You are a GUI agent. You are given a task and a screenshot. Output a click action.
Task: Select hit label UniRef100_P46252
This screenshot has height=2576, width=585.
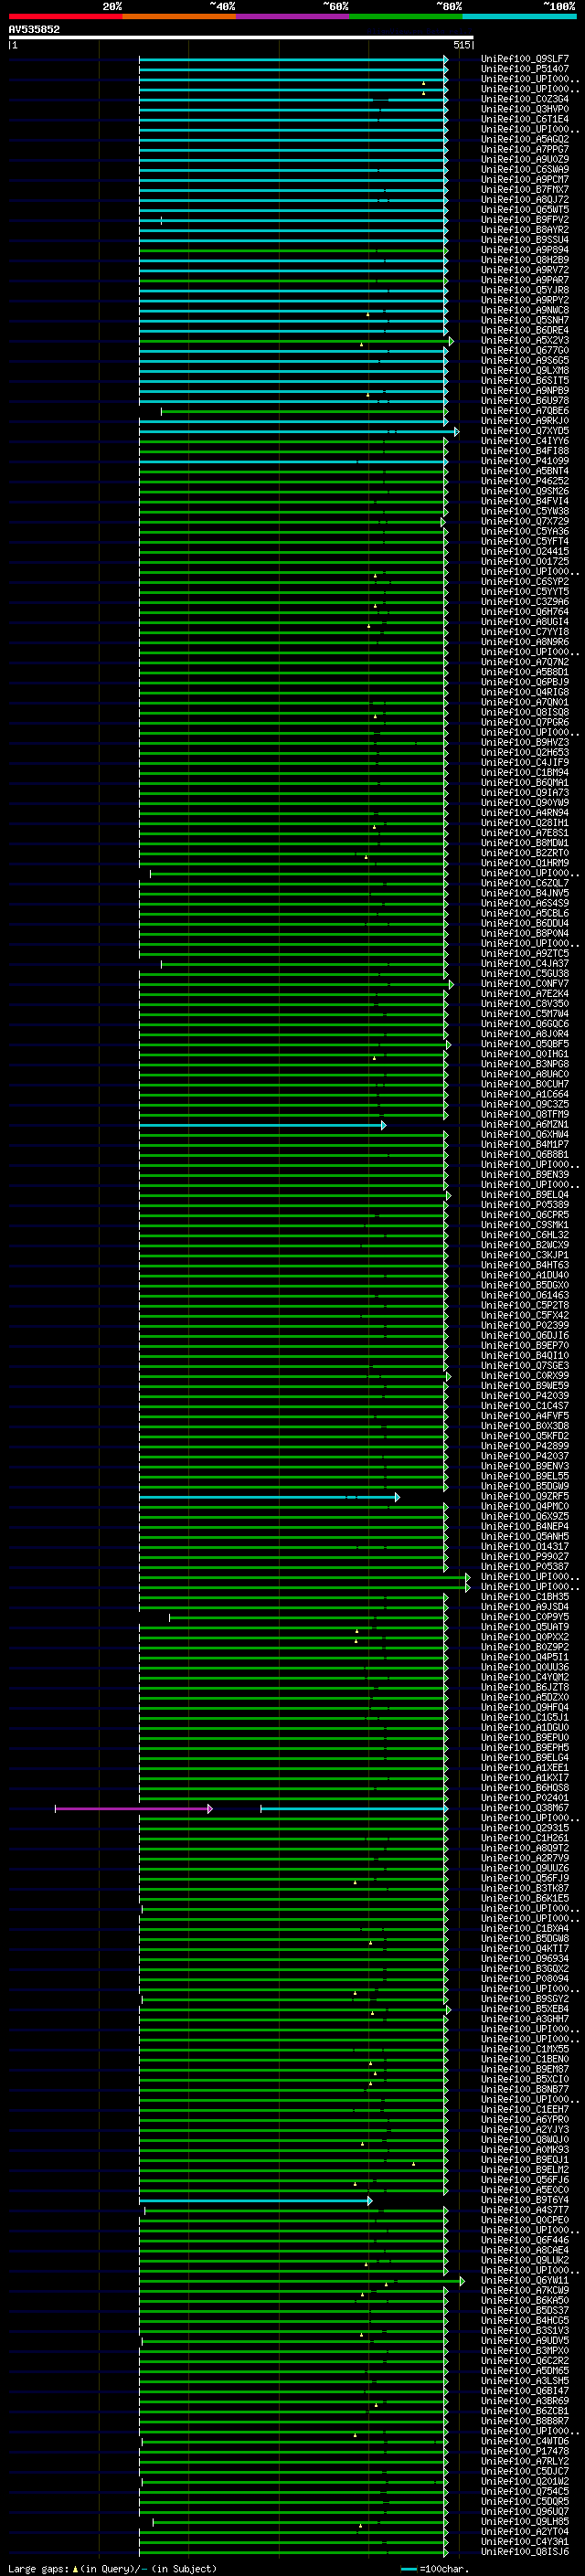coord(525,481)
